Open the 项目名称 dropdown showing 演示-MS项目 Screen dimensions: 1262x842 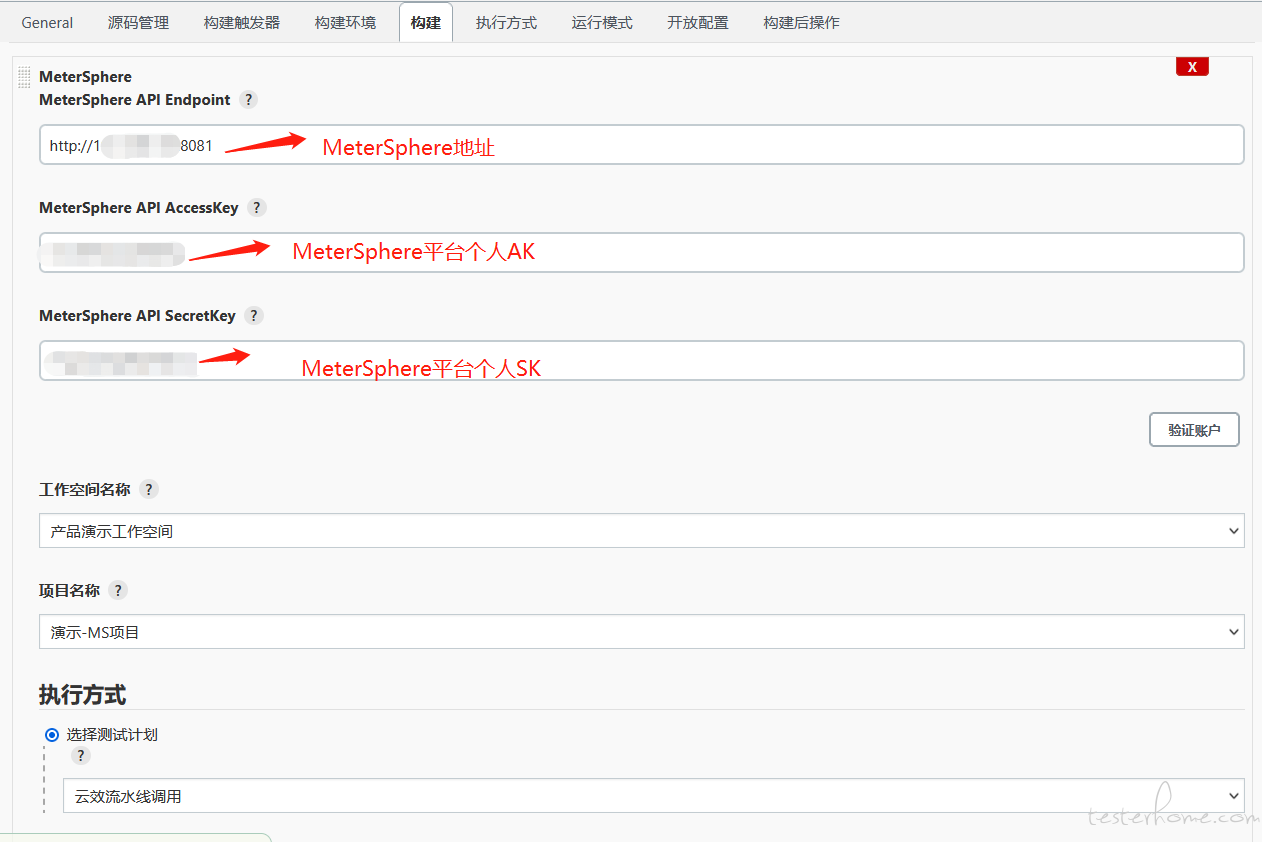(642, 632)
